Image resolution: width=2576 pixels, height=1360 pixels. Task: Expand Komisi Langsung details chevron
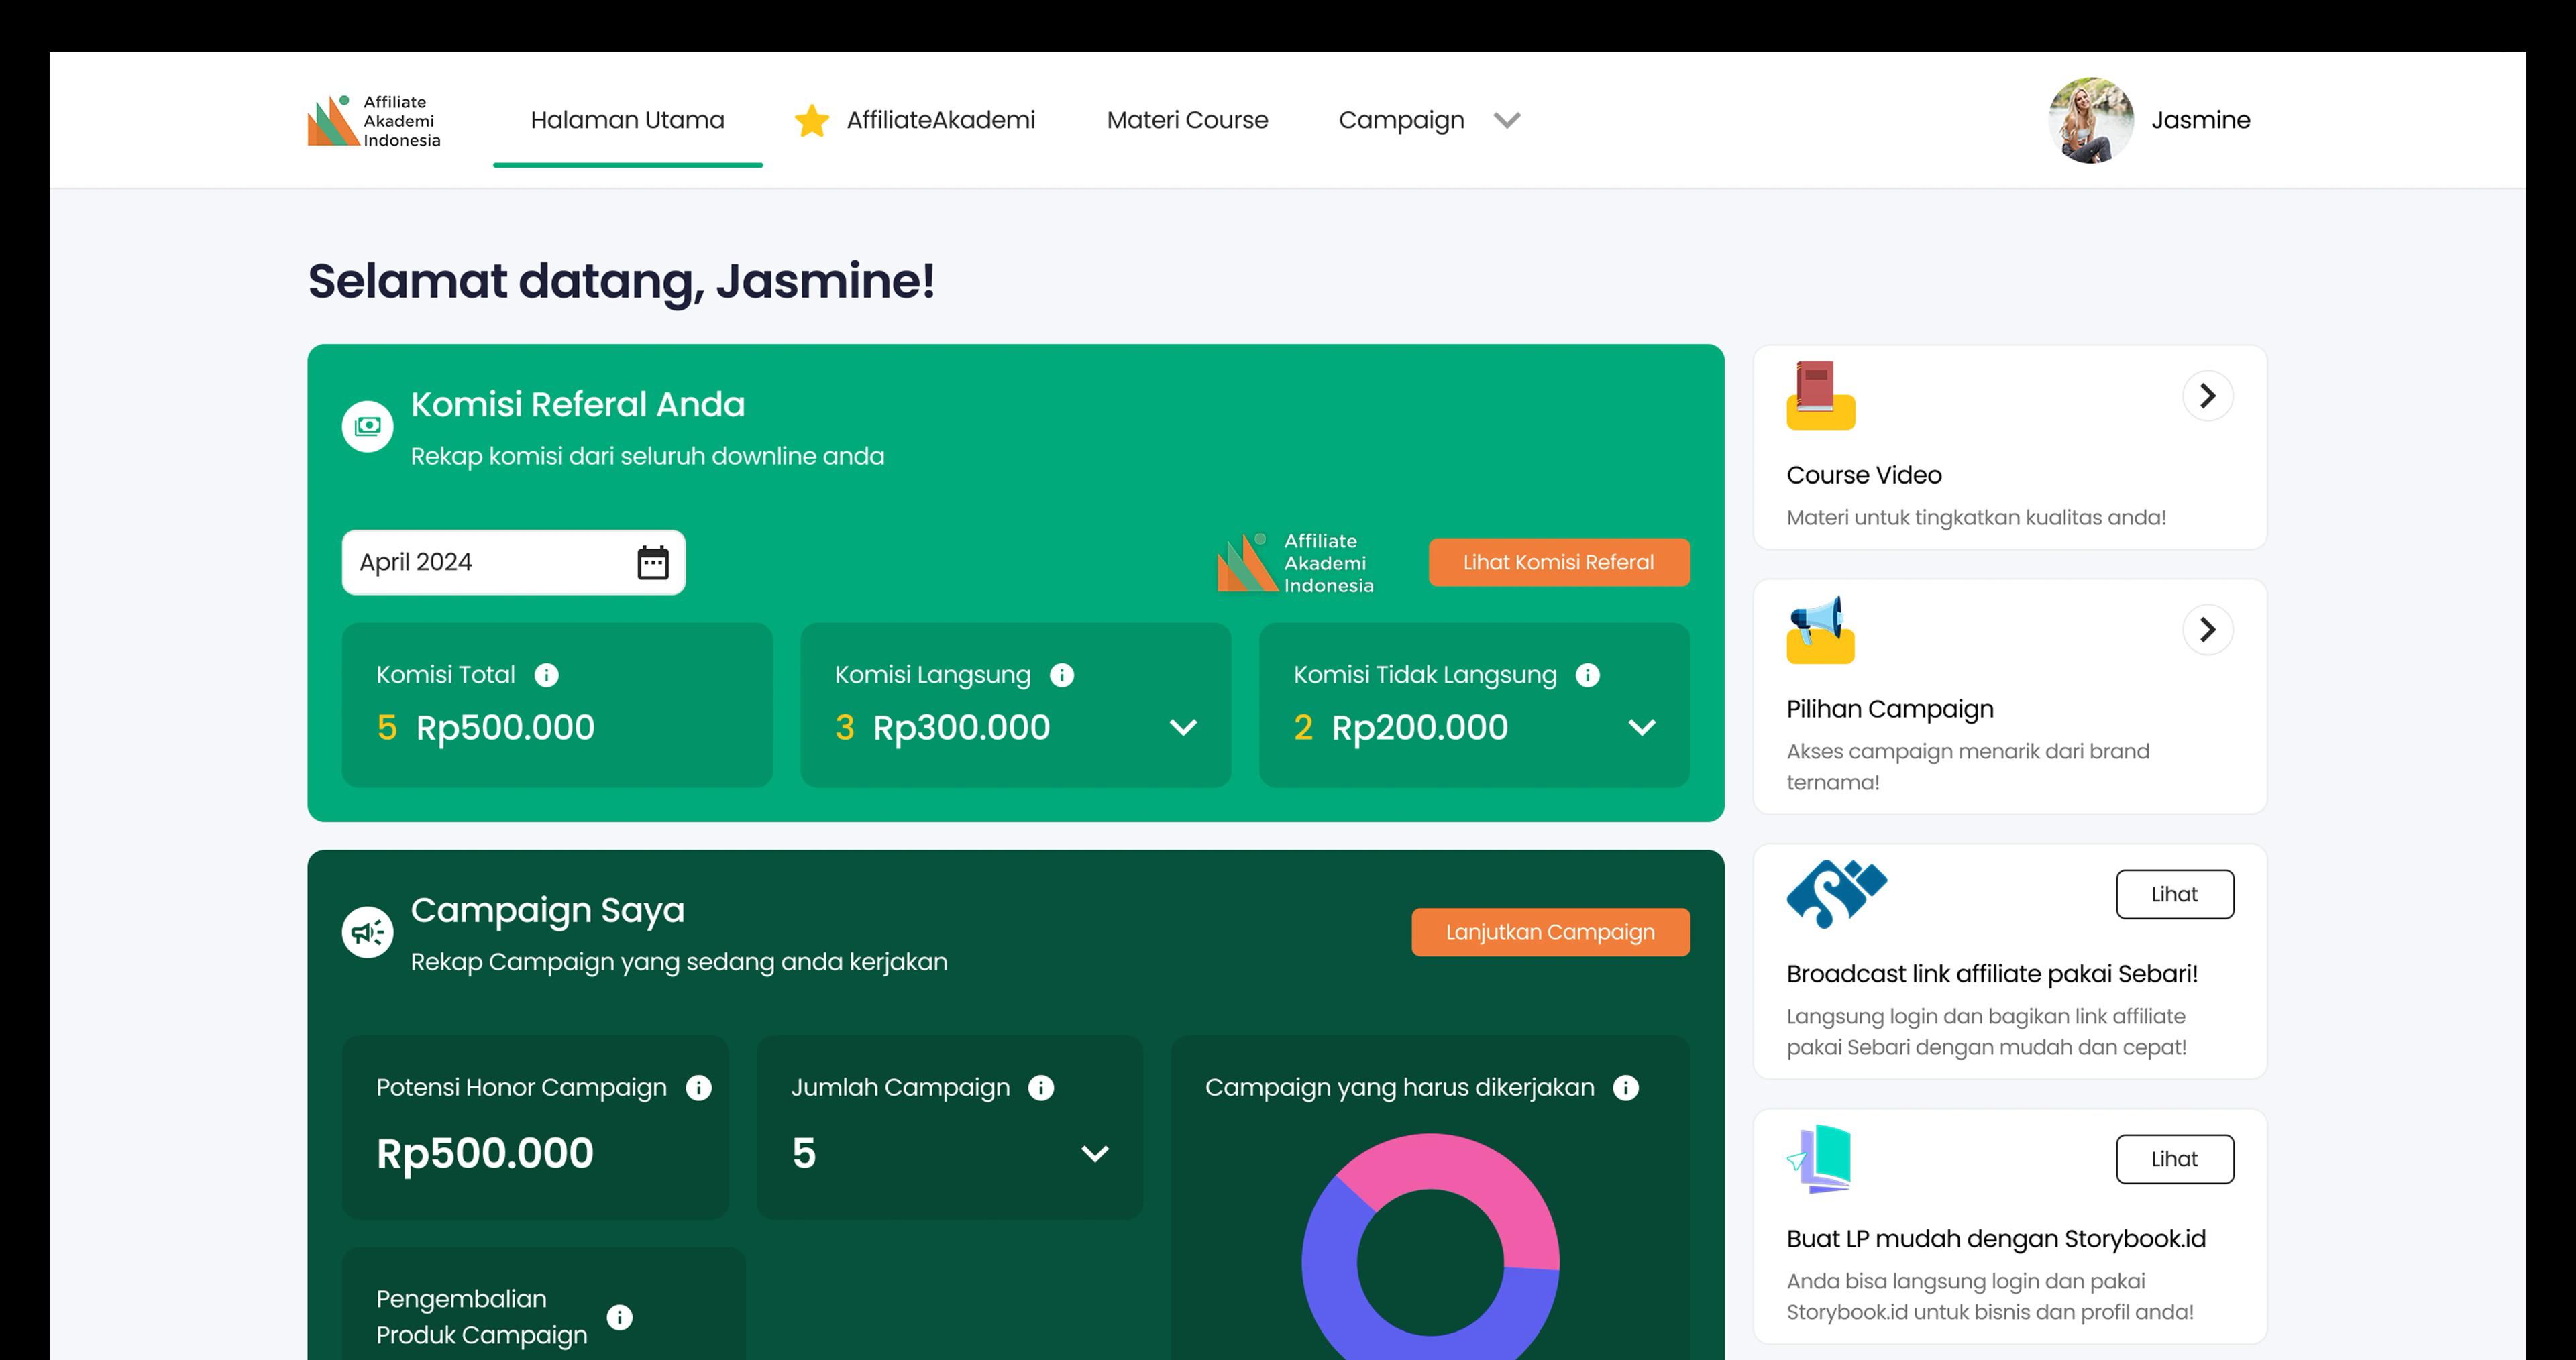1183,728
